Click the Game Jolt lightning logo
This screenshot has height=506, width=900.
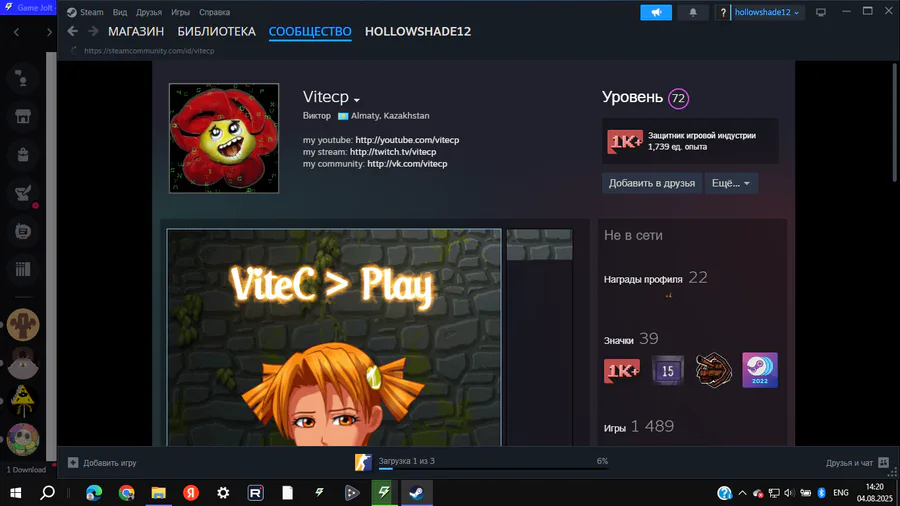[x=9, y=7]
